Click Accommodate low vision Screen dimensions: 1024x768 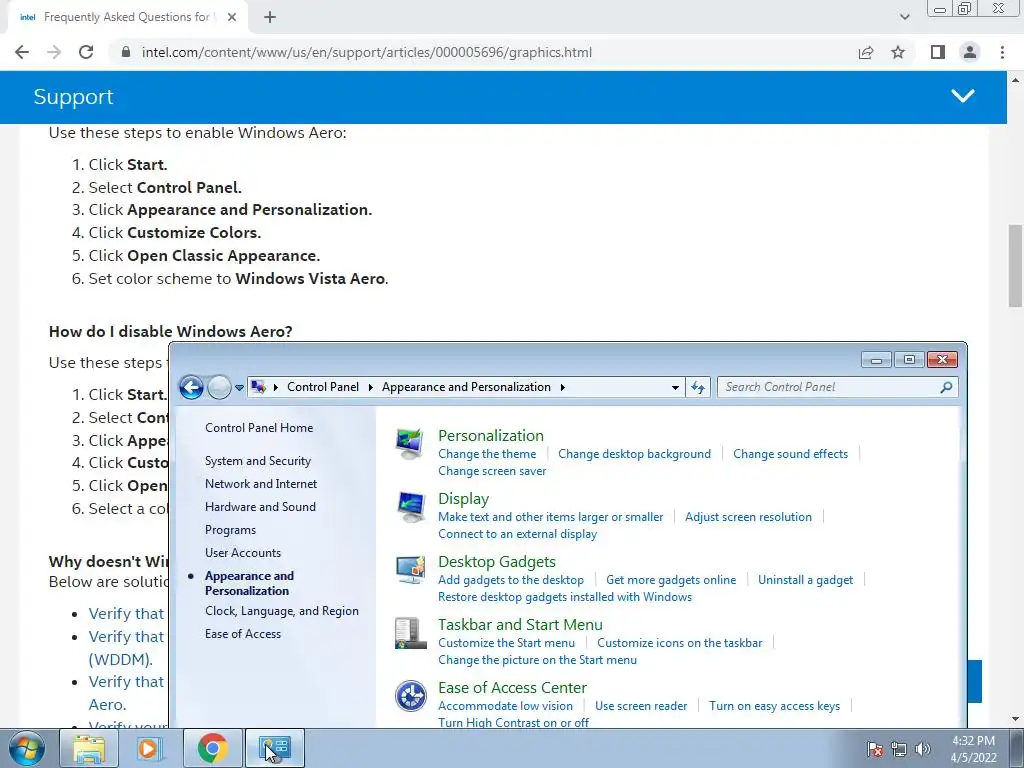click(505, 706)
